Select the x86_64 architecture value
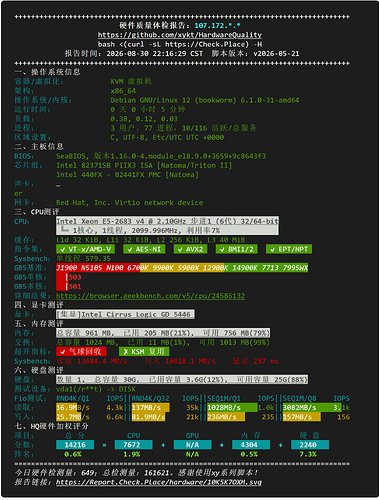Screen dimensions: 379x500 pyautogui.click(x=123, y=91)
